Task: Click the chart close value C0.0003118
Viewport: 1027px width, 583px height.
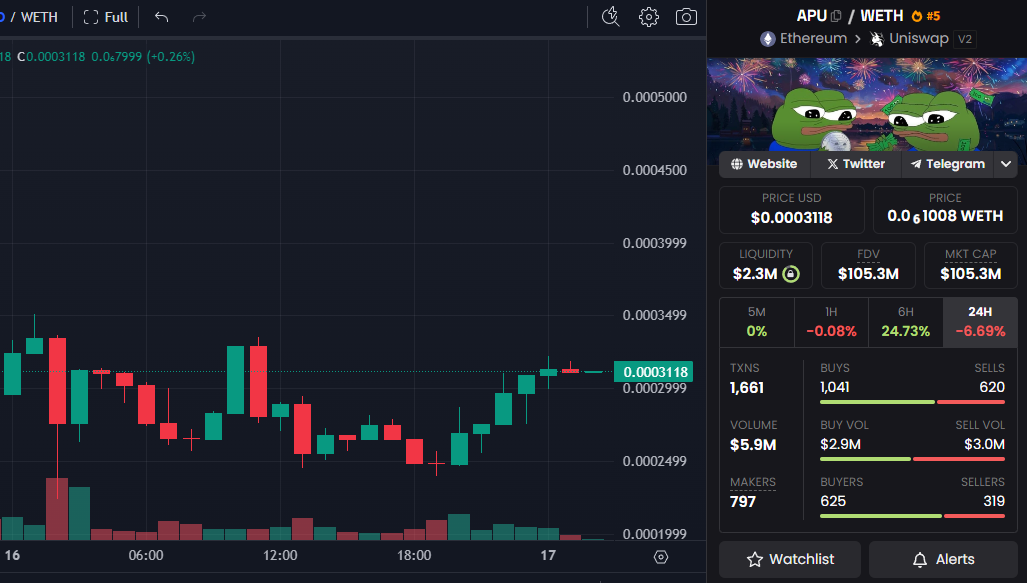Action: pos(51,57)
